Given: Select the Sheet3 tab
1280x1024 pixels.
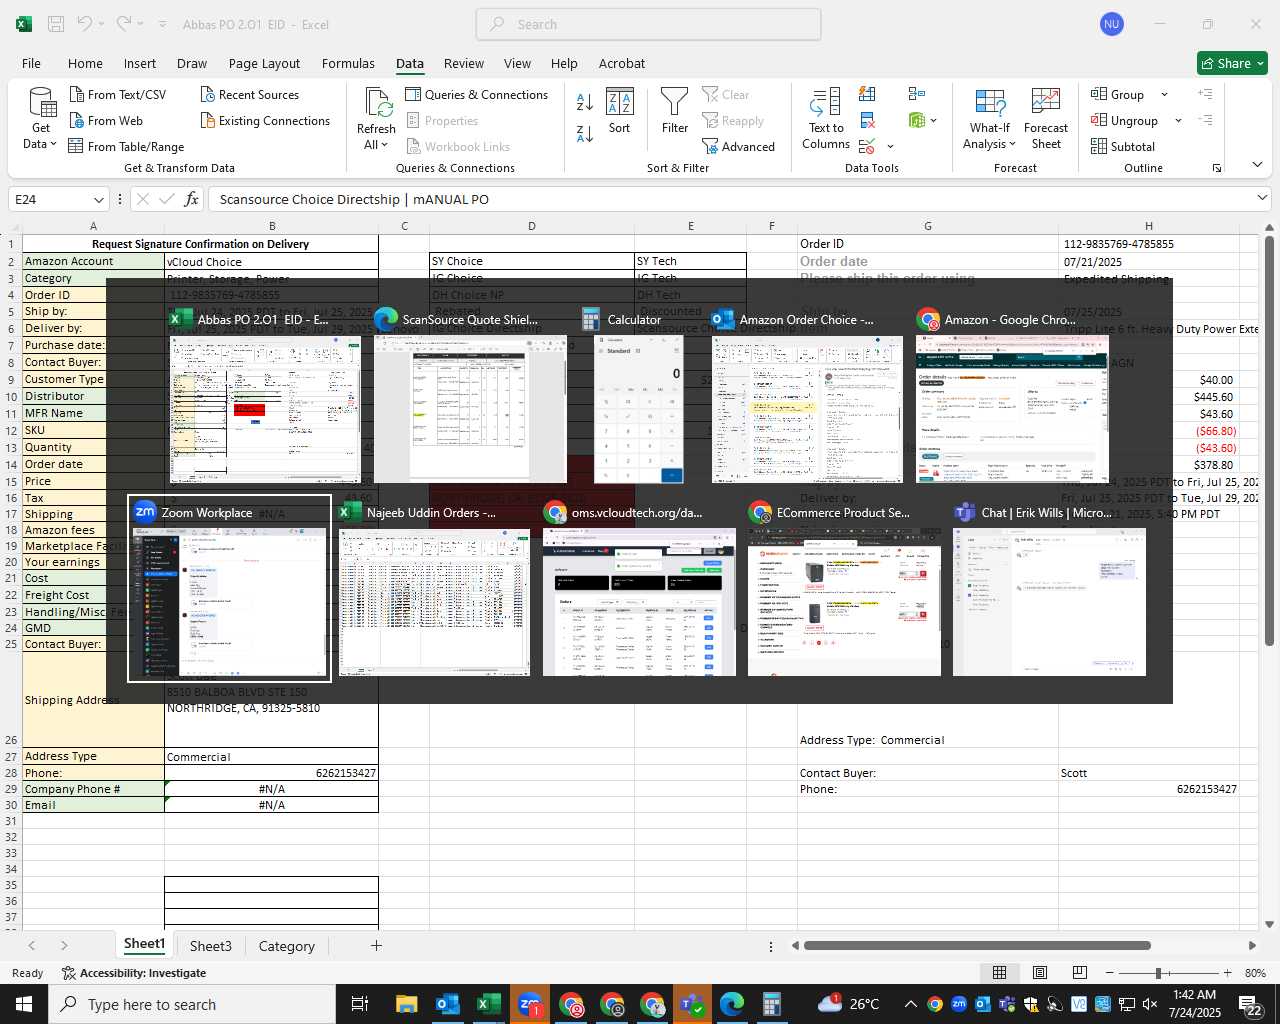Looking at the screenshot, I should click(210, 946).
